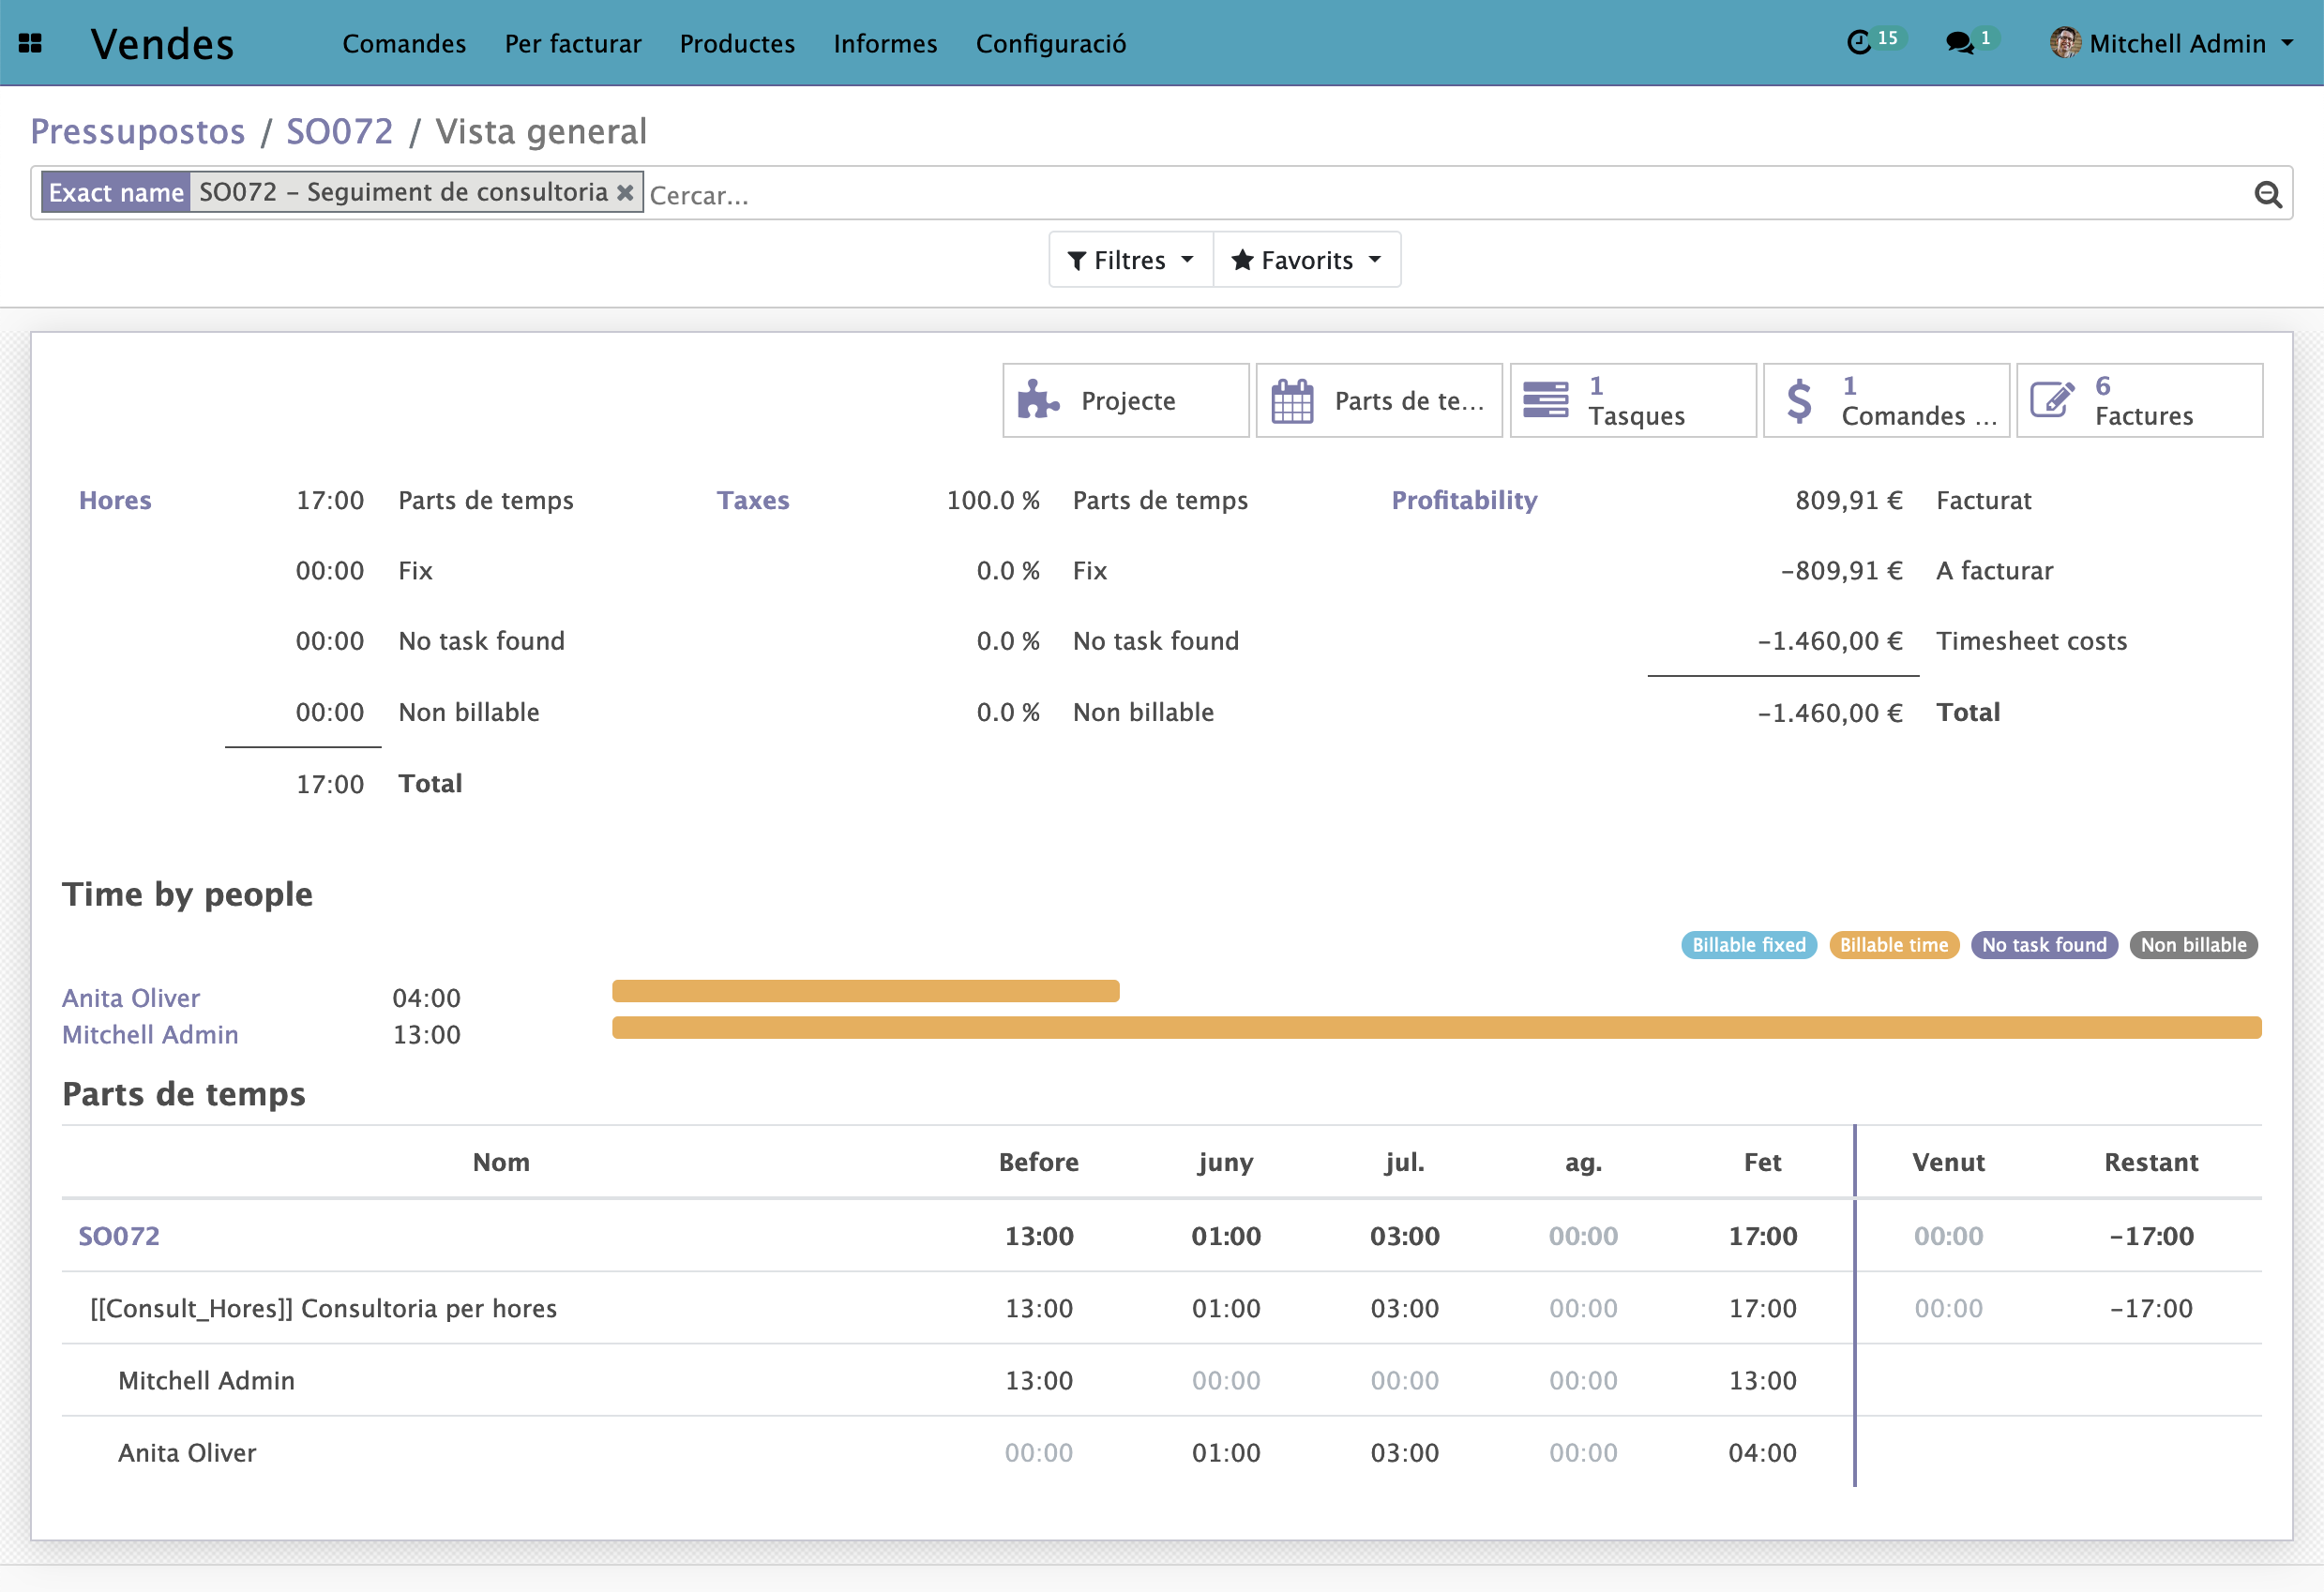This screenshot has width=2324, height=1592.
Task: Click the star icon in Favorits
Action: click(x=1243, y=260)
